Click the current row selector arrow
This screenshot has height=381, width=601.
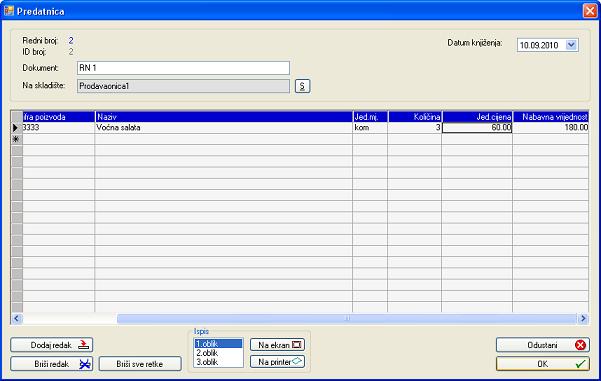17,128
